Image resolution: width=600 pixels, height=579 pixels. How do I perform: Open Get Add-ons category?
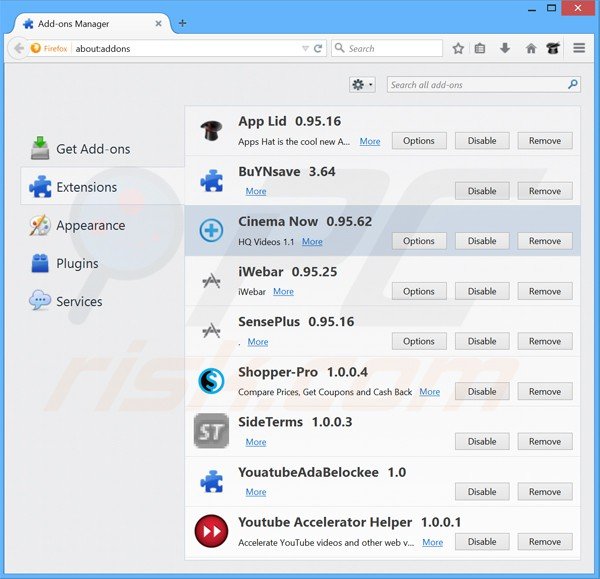point(103,149)
